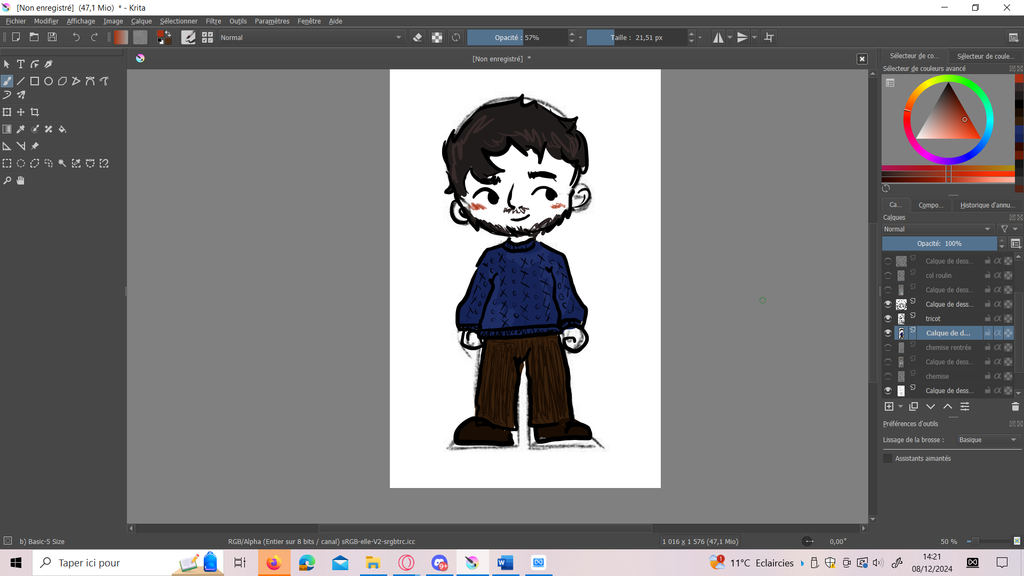Pick the Fill bucket tool
Screen dimensions: 1024x576
(x=63, y=129)
